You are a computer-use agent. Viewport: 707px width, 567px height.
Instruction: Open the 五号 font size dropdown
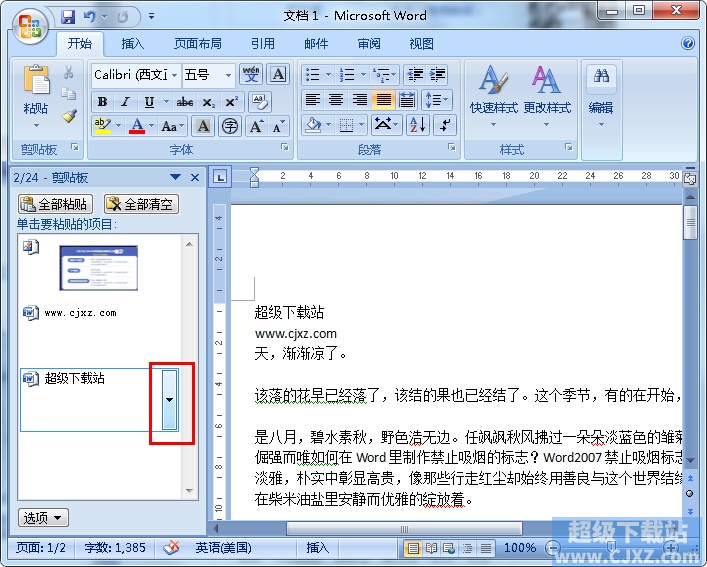click(x=228, y=75)
